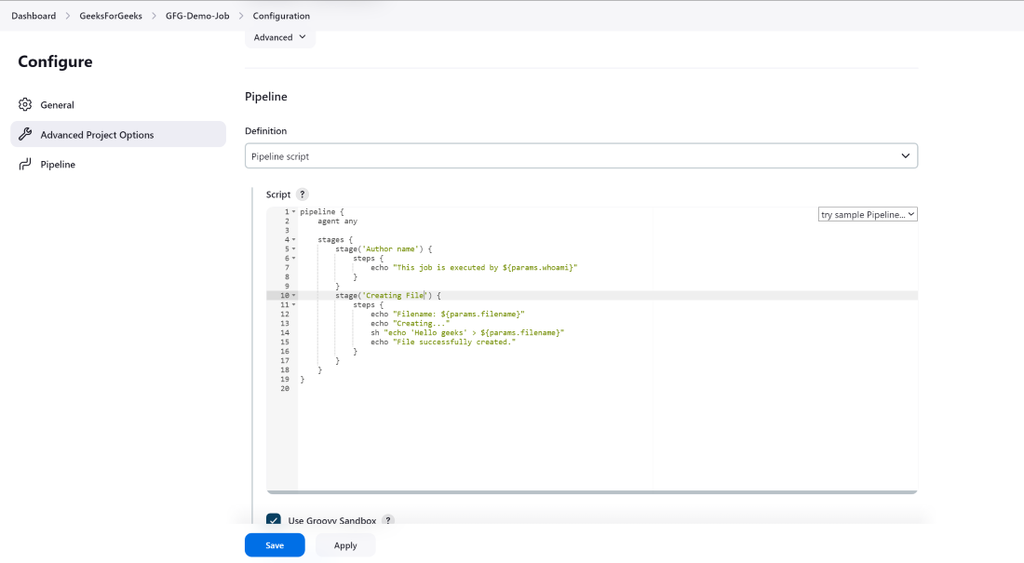Image resolution: width=1024 pixels, height=563 pixels.
Task: Open the try sample Pipeline dropdown
Action: pyautogui.click(x=868, y=215)
